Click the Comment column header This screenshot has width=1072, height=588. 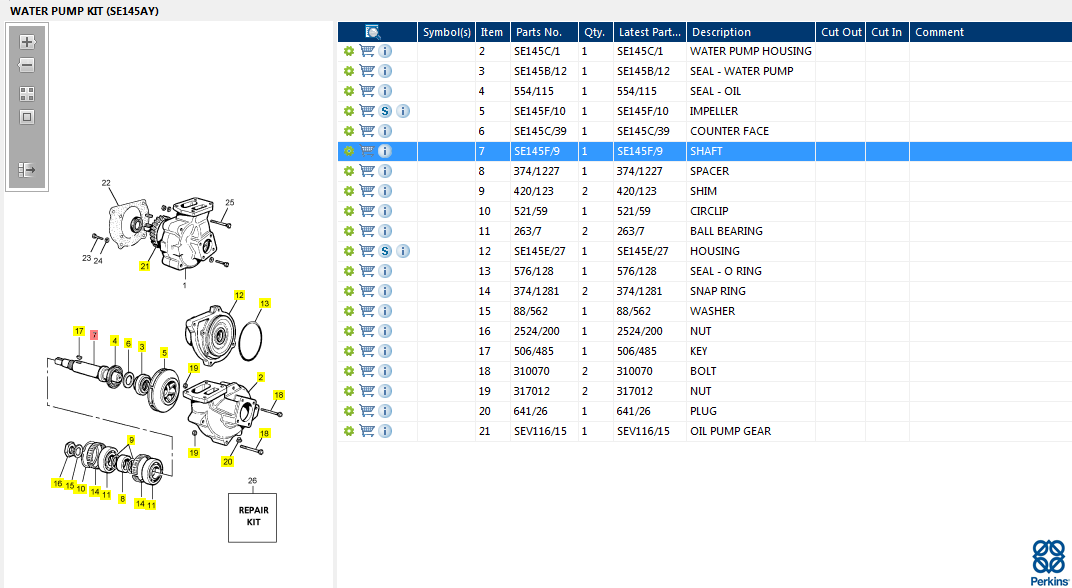pos(991,32)
